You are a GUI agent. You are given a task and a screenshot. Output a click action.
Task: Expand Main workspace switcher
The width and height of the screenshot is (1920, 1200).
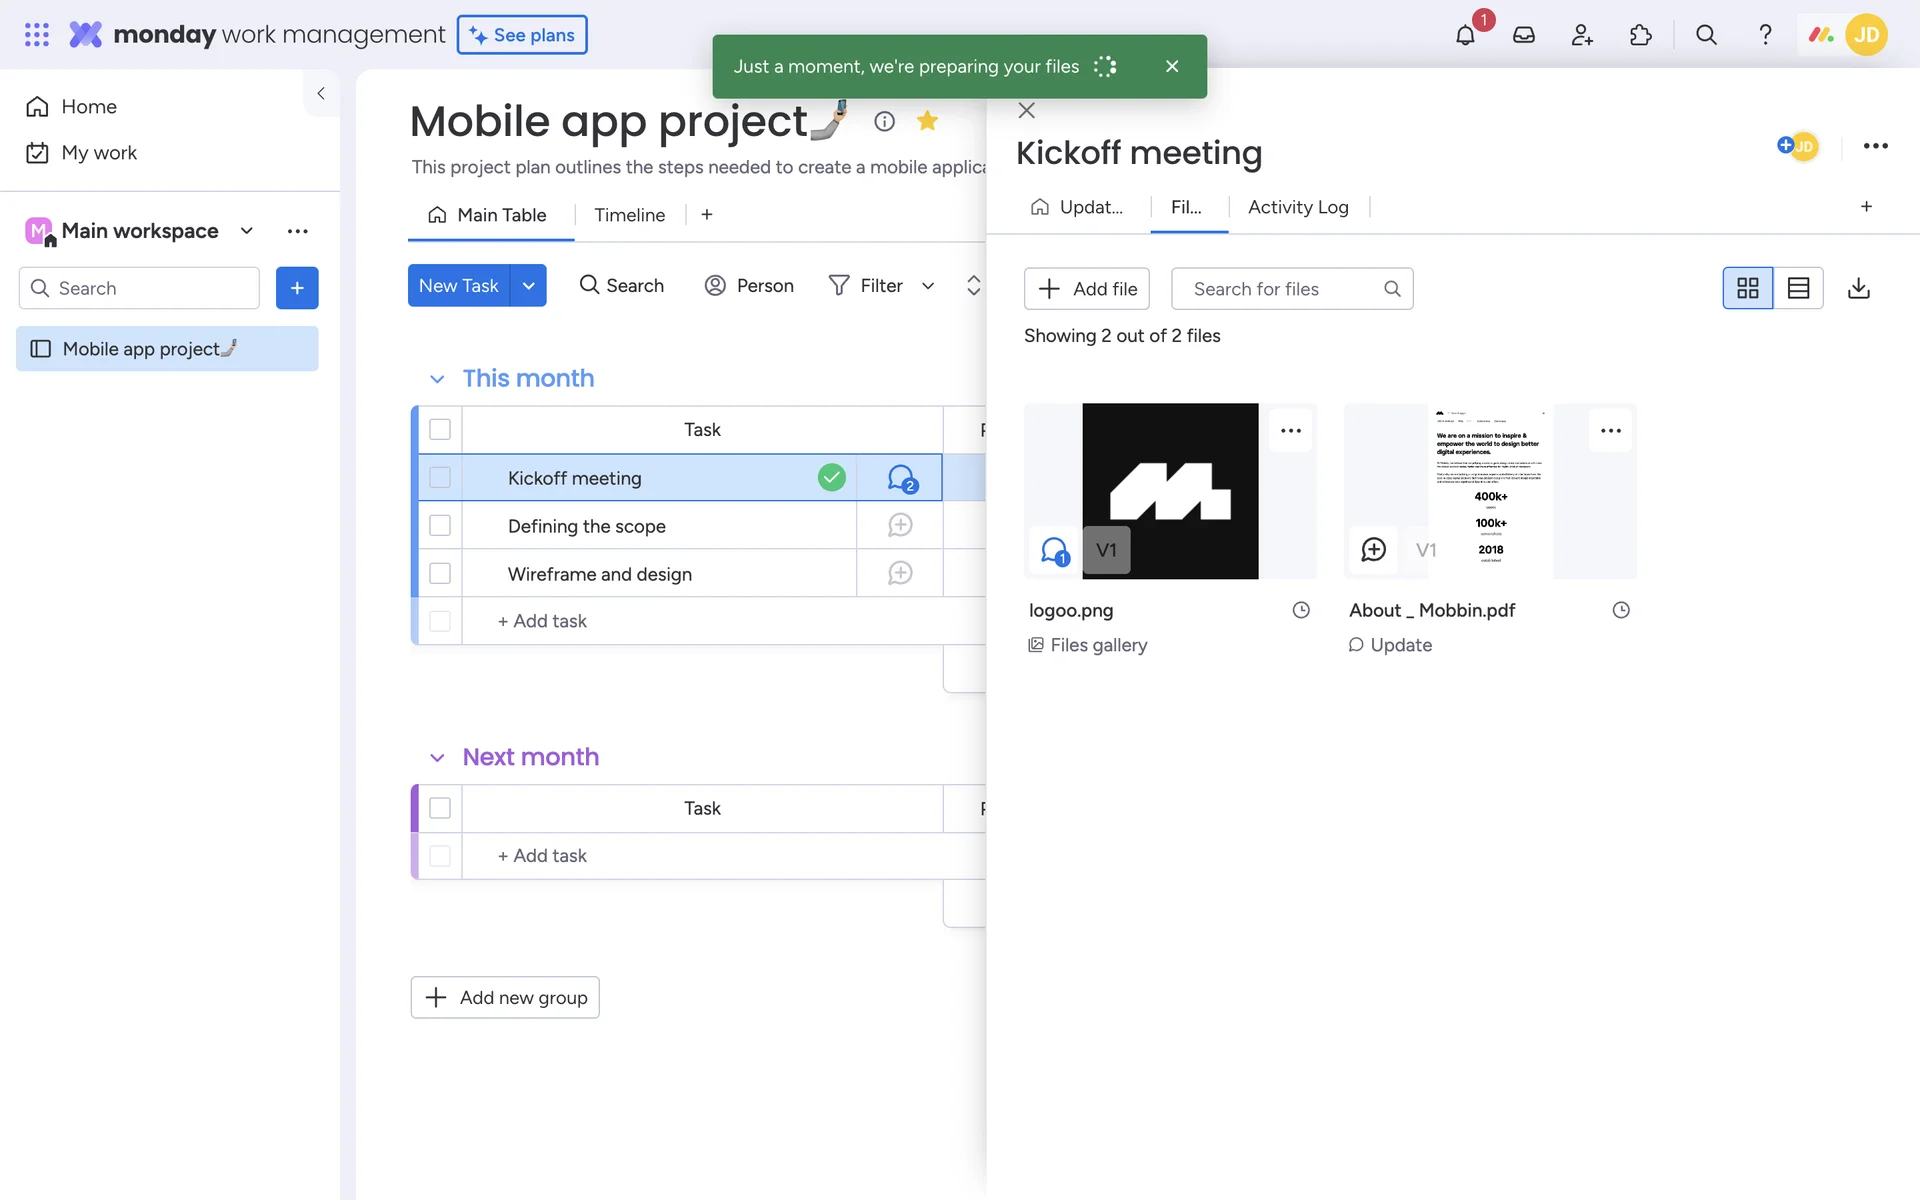pyautogui.click(x=246, y=231)
